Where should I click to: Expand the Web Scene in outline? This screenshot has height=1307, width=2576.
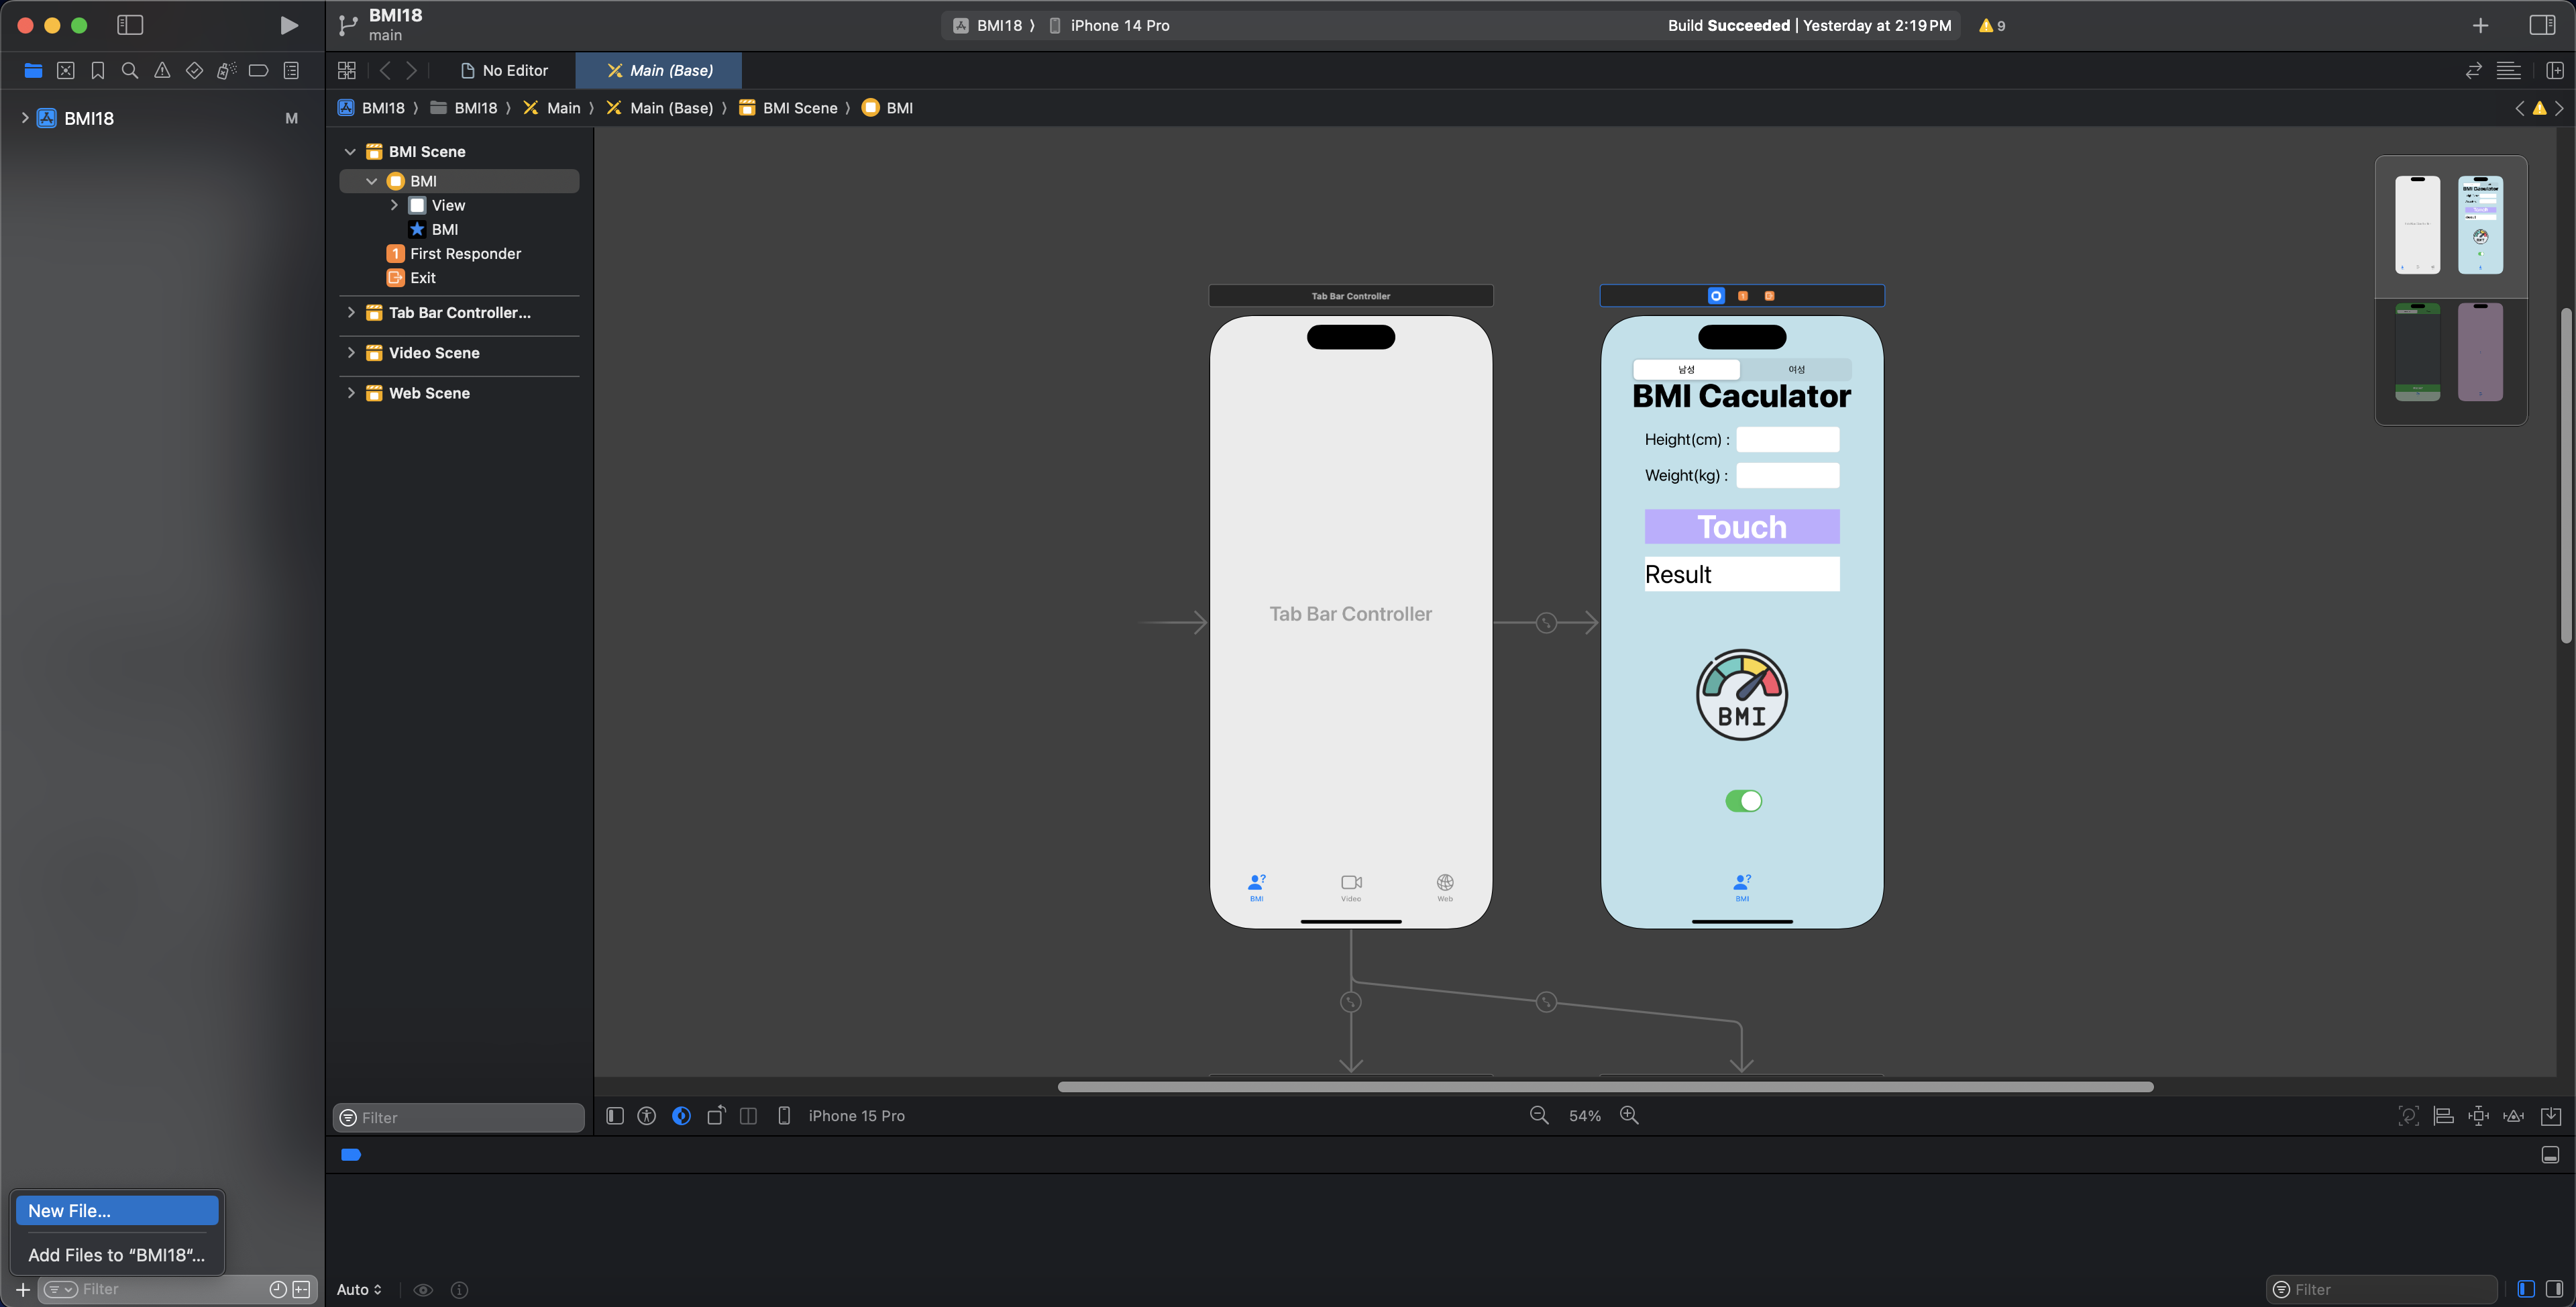351,393
